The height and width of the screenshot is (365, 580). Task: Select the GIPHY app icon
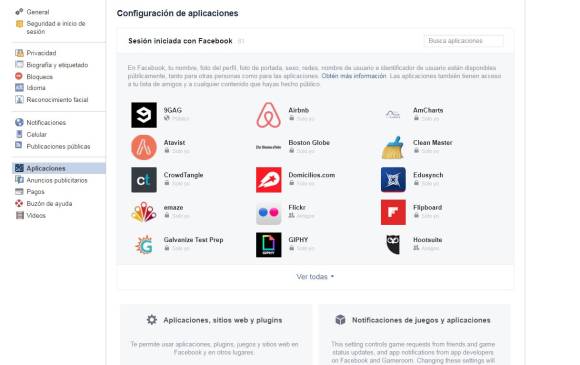(269, 244)
